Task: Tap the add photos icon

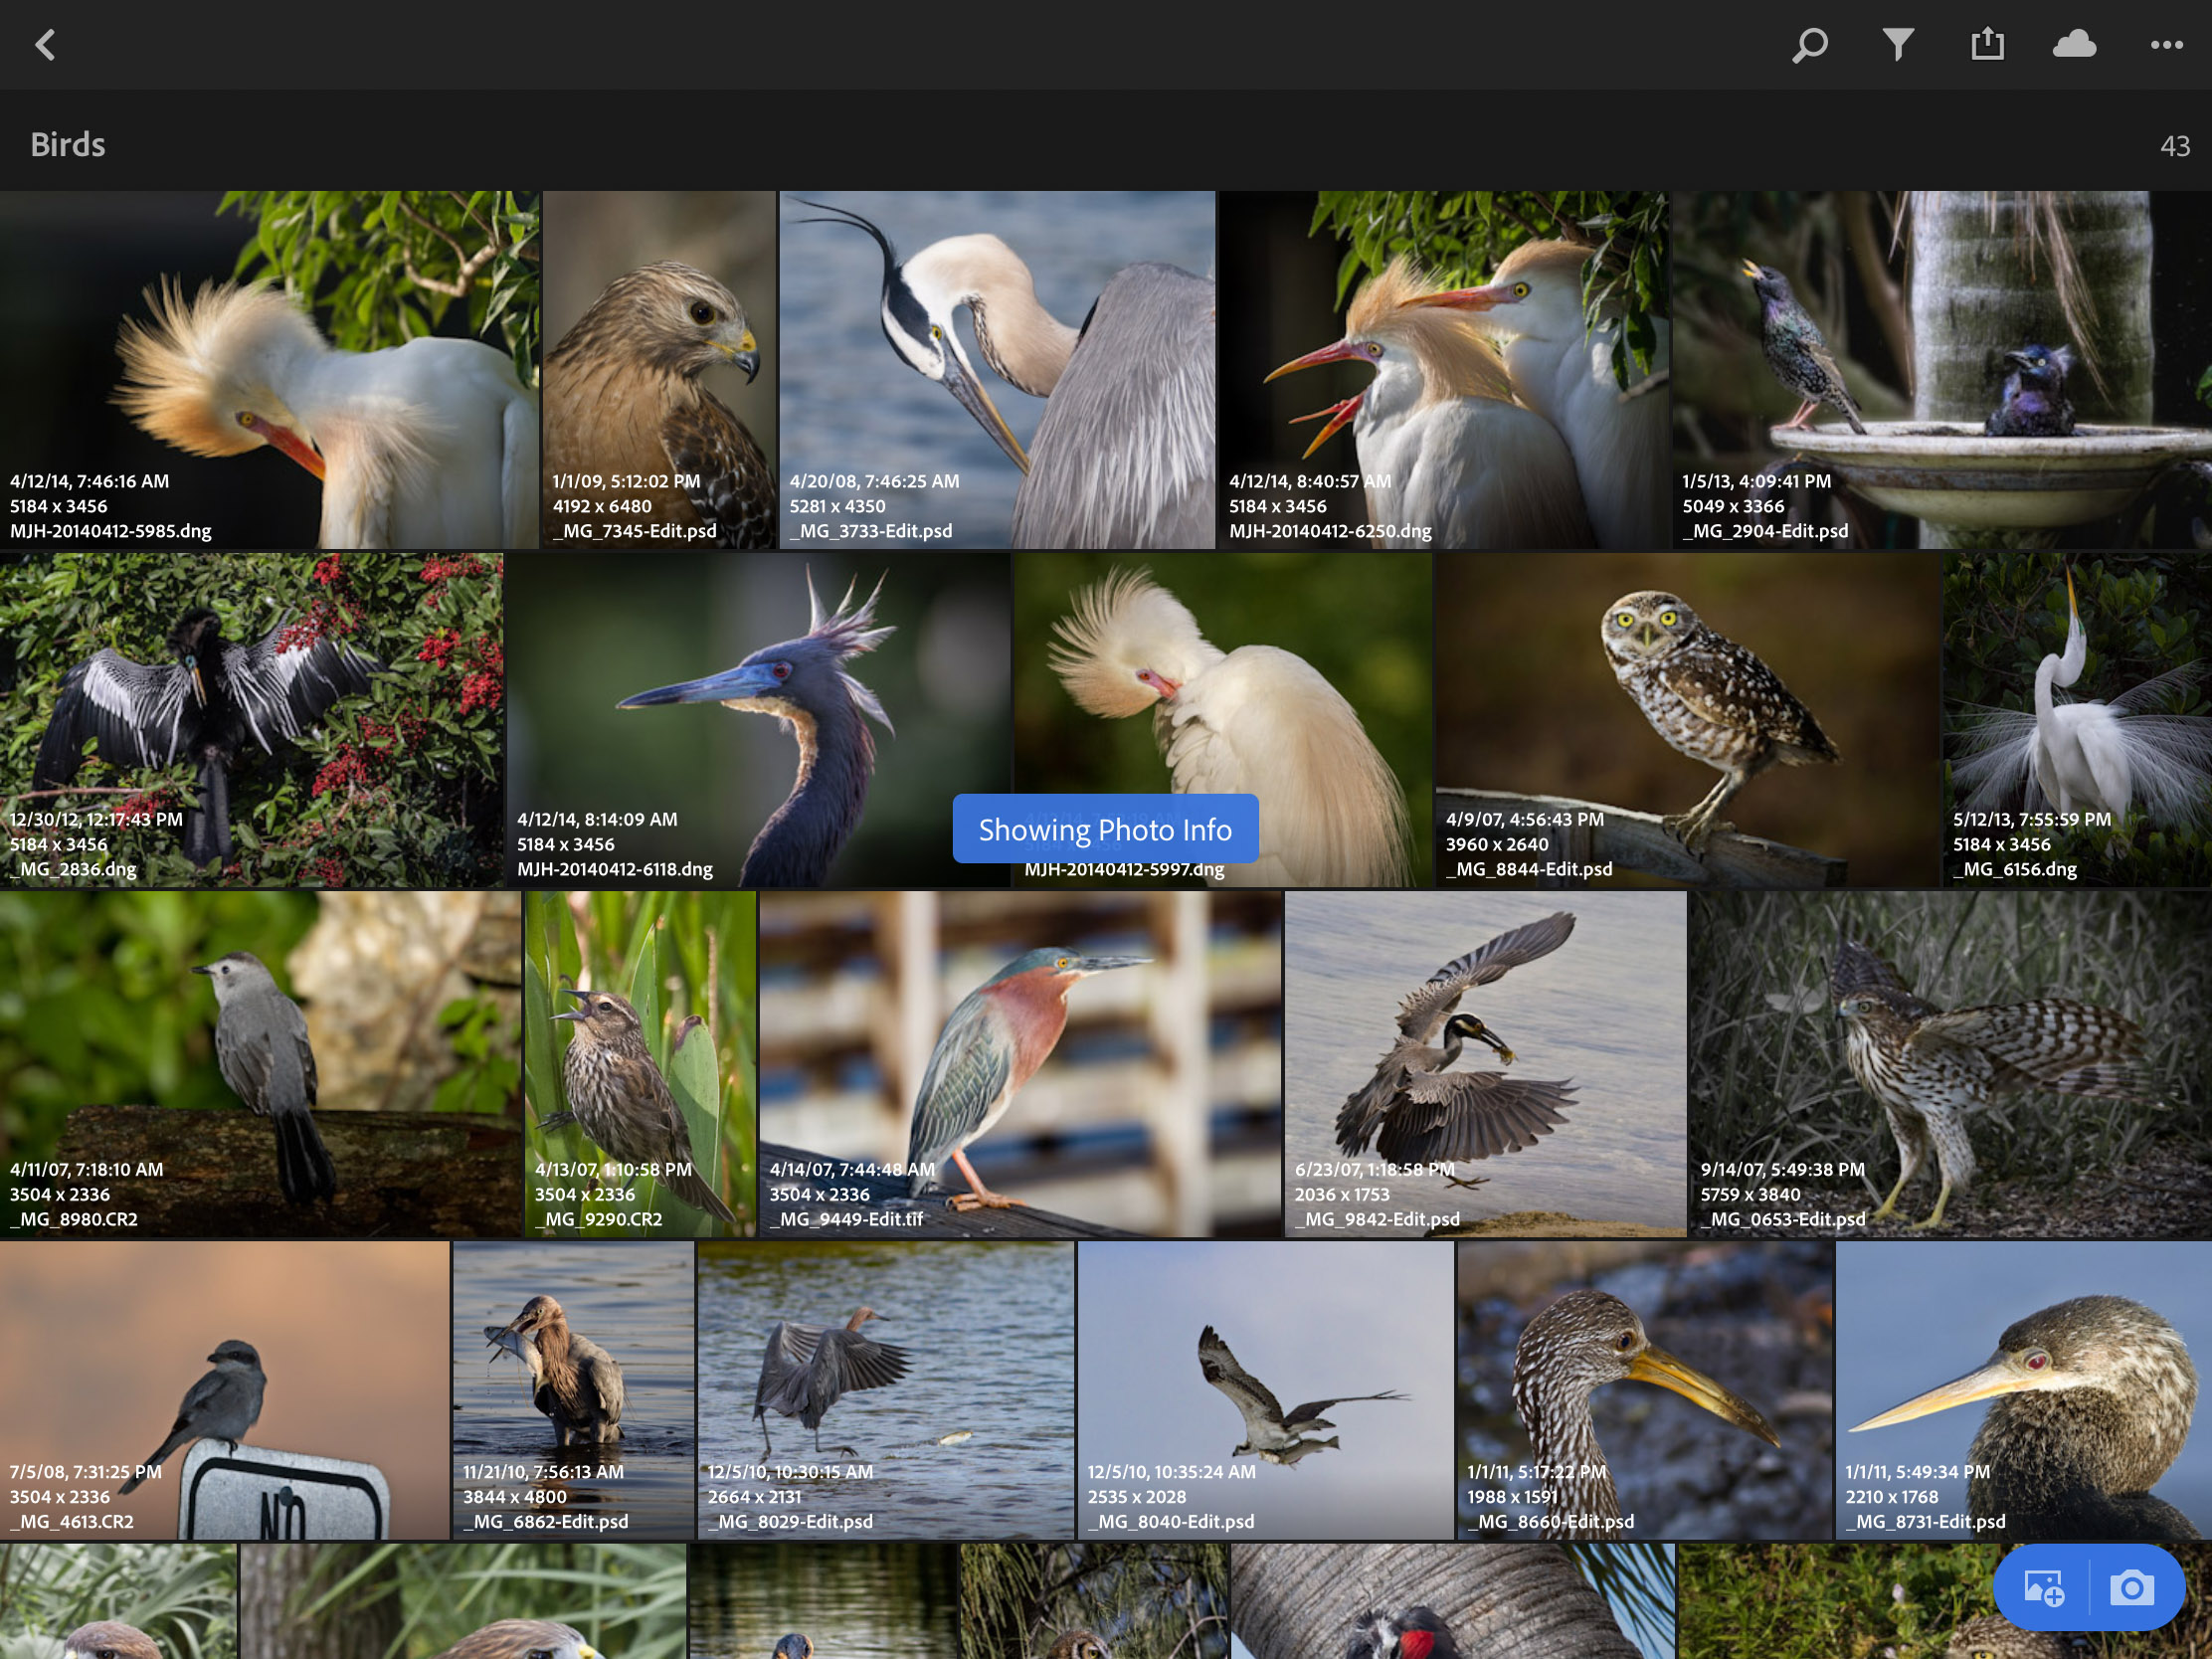Action: [x=2044, y=1588]
